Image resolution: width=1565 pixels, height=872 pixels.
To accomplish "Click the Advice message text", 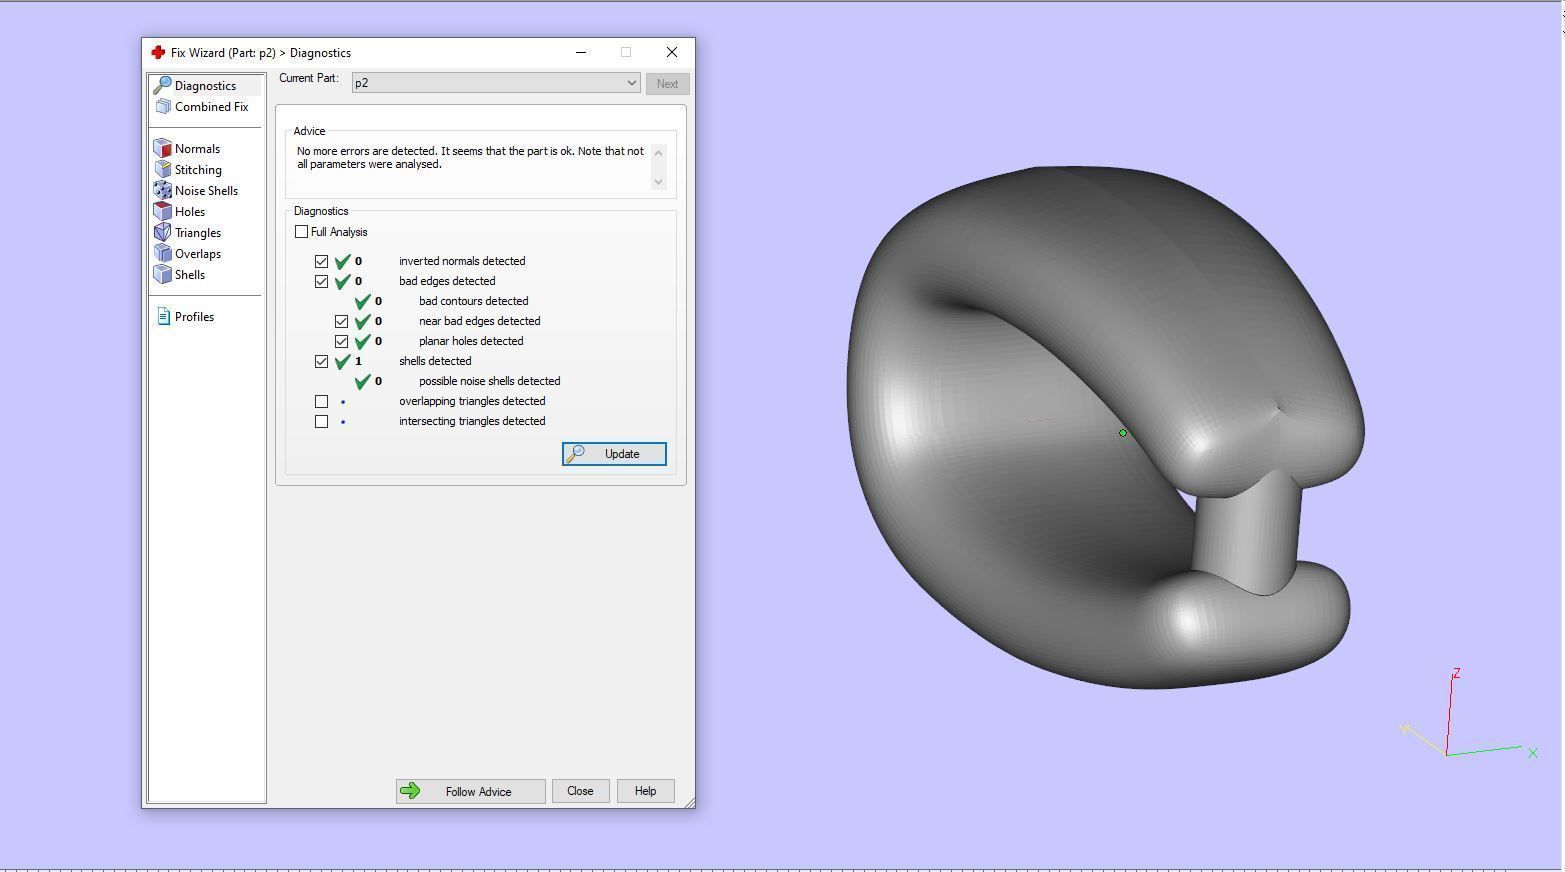I will [470, 158].
